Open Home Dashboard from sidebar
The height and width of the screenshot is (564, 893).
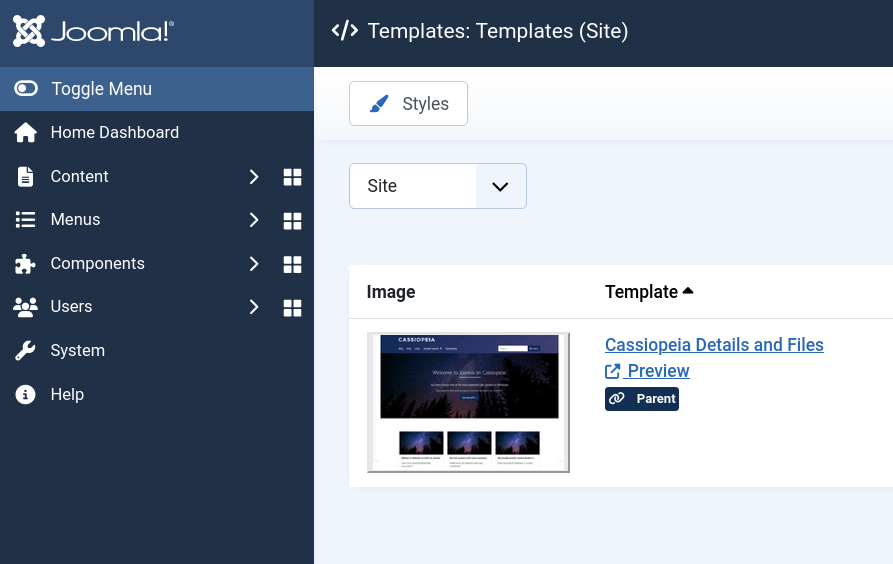tap(114, 132)
